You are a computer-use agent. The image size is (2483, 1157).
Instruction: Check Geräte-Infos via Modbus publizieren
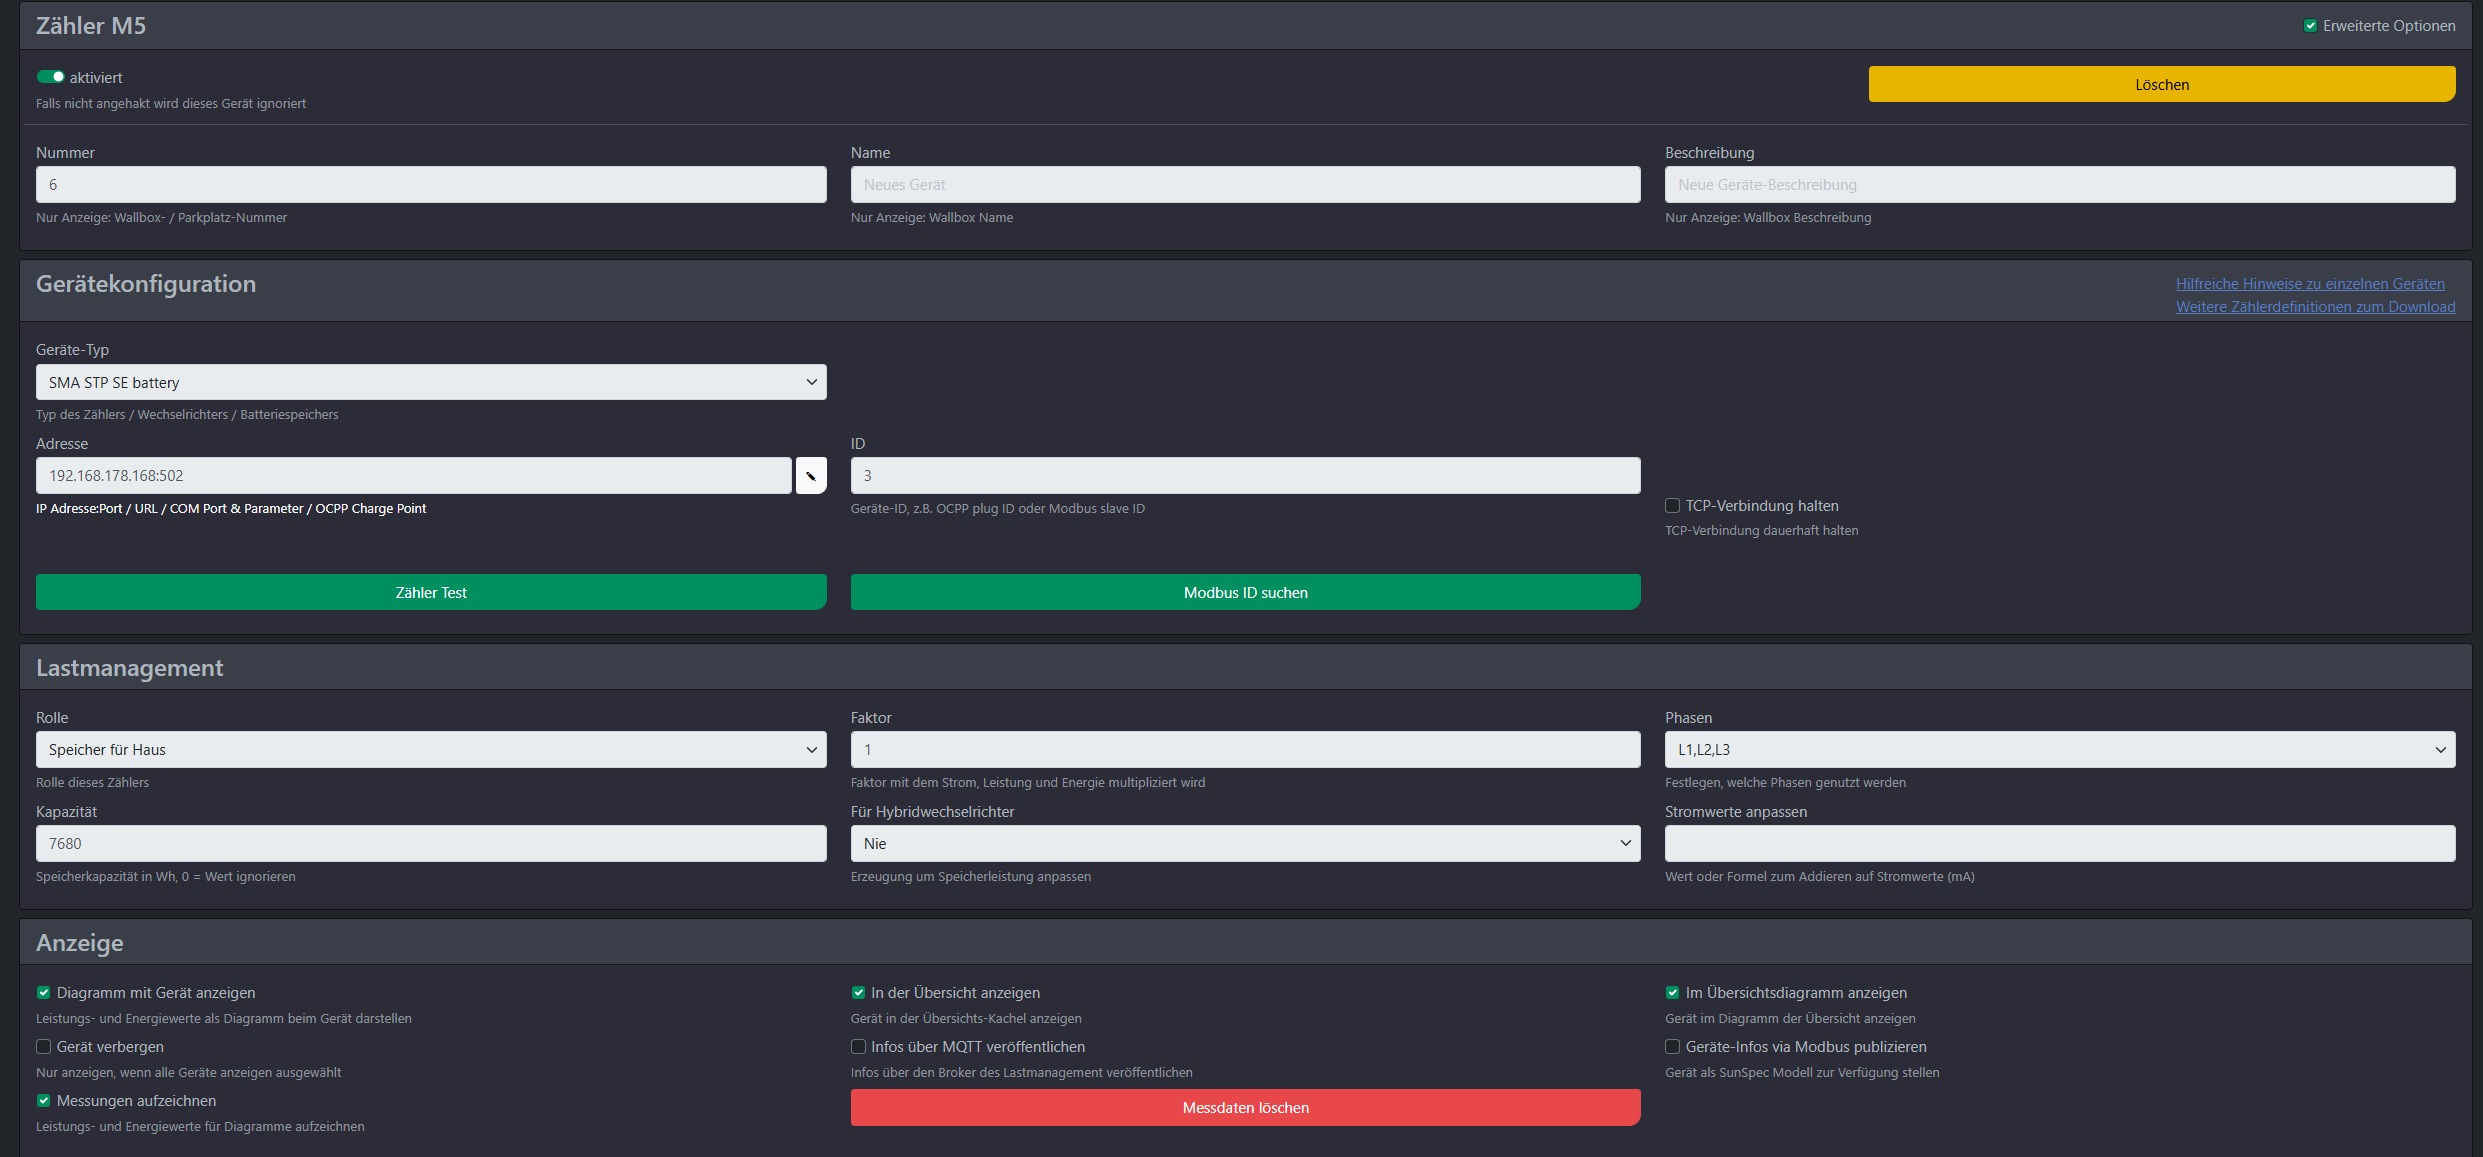click(1672, 1047)
